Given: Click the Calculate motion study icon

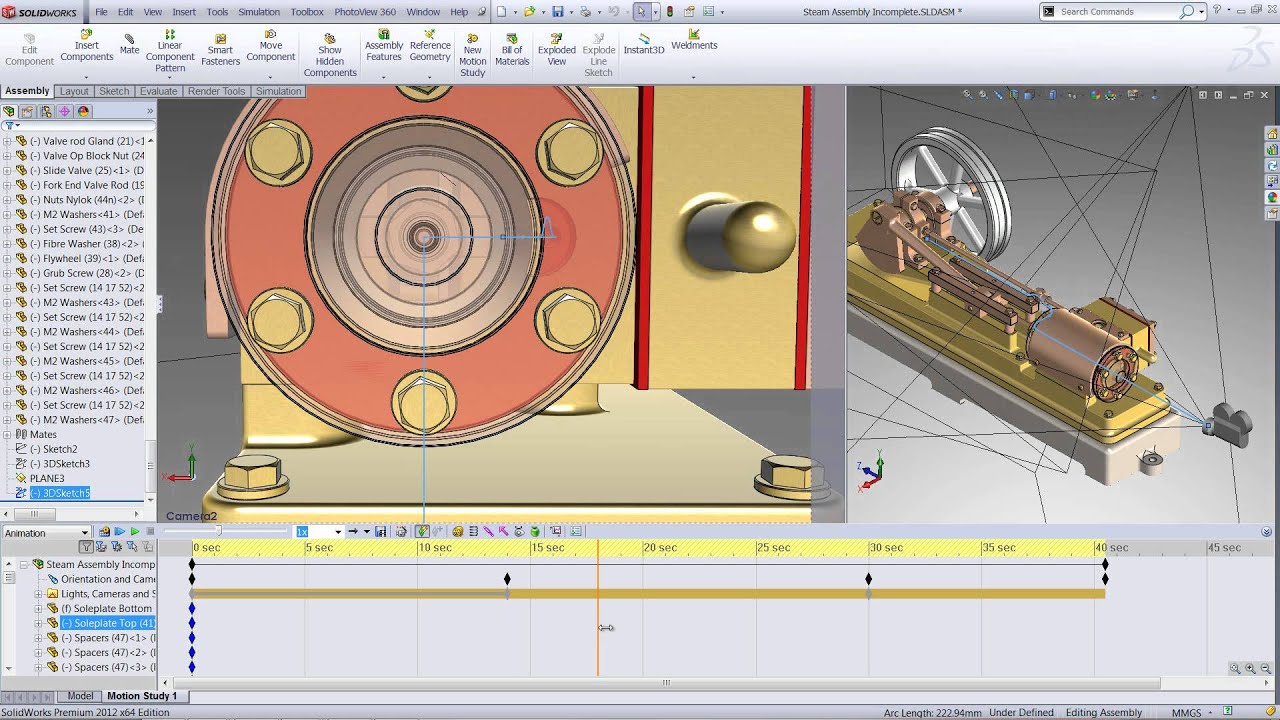Looking at the screenshot, I should [103, 532].
